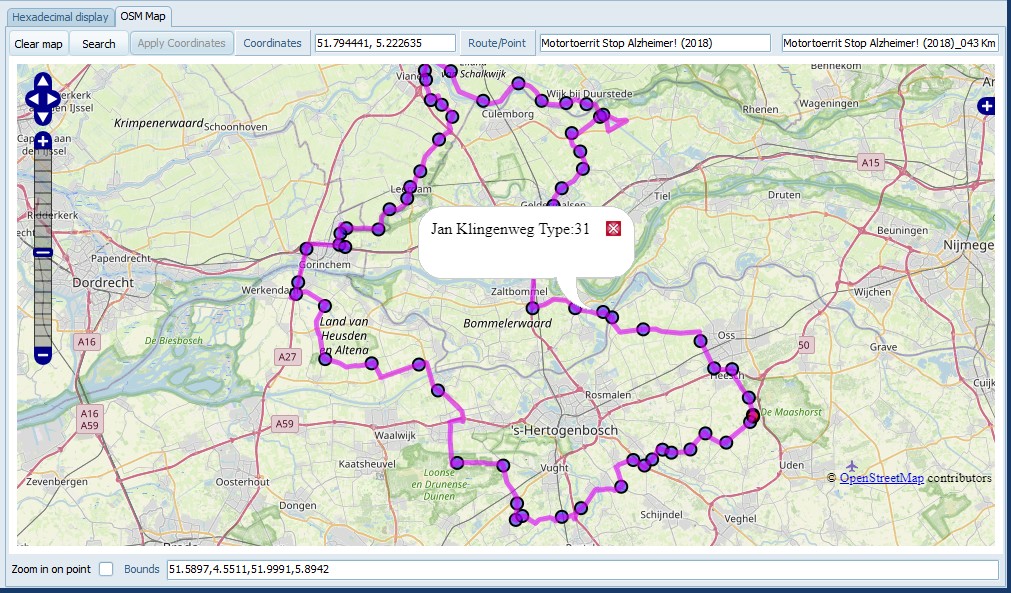Enable the Zoom in on point checkbox
1011x593 pixels.
pos(106,569)
